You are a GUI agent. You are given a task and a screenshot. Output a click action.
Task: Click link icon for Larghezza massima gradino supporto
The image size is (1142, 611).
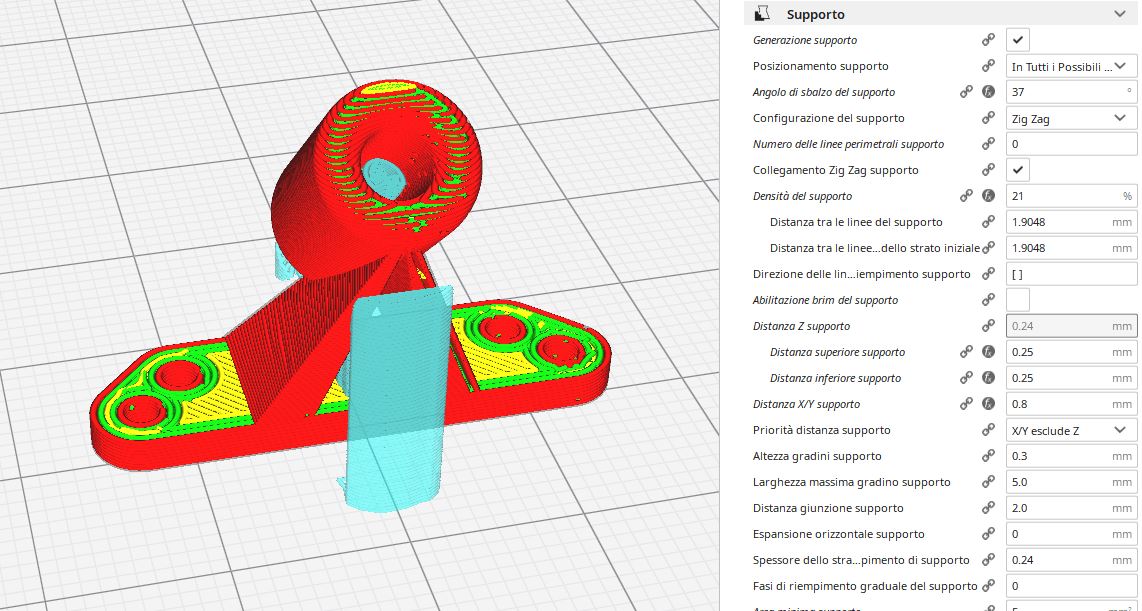(x=988, y=482)
